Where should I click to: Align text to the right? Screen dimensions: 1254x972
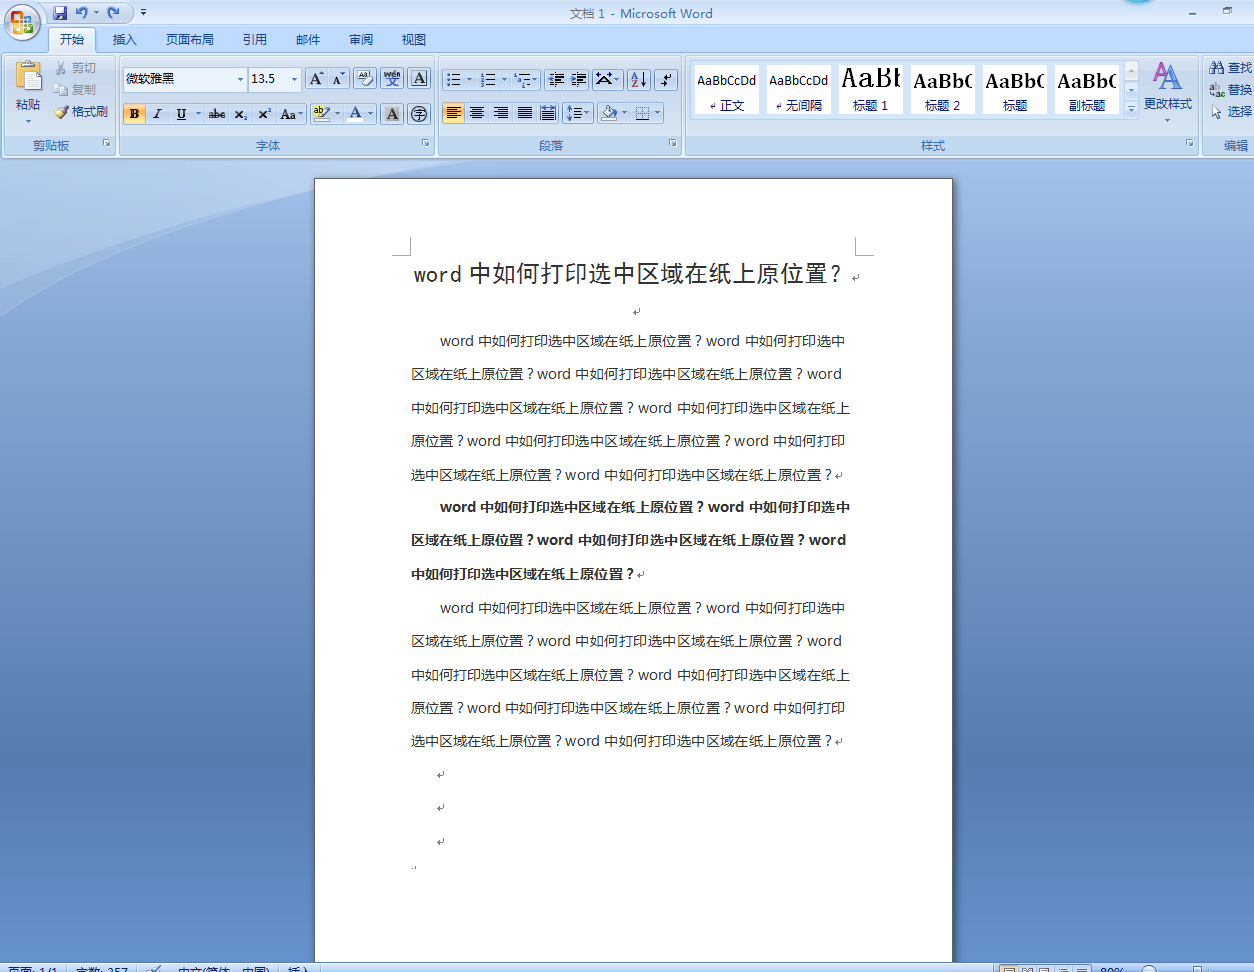coord(501,113)
